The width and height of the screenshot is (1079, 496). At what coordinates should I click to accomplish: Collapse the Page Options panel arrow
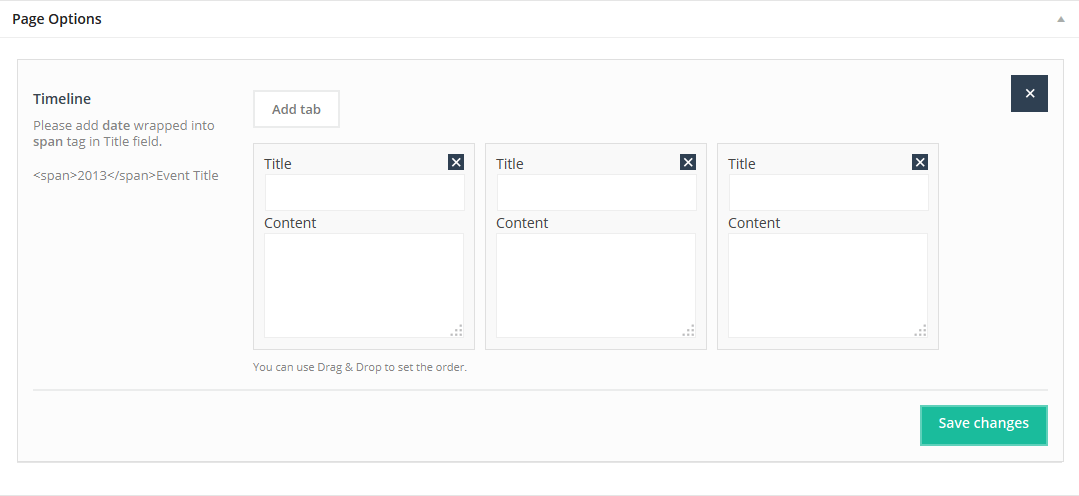click(x=1061, y=19)
